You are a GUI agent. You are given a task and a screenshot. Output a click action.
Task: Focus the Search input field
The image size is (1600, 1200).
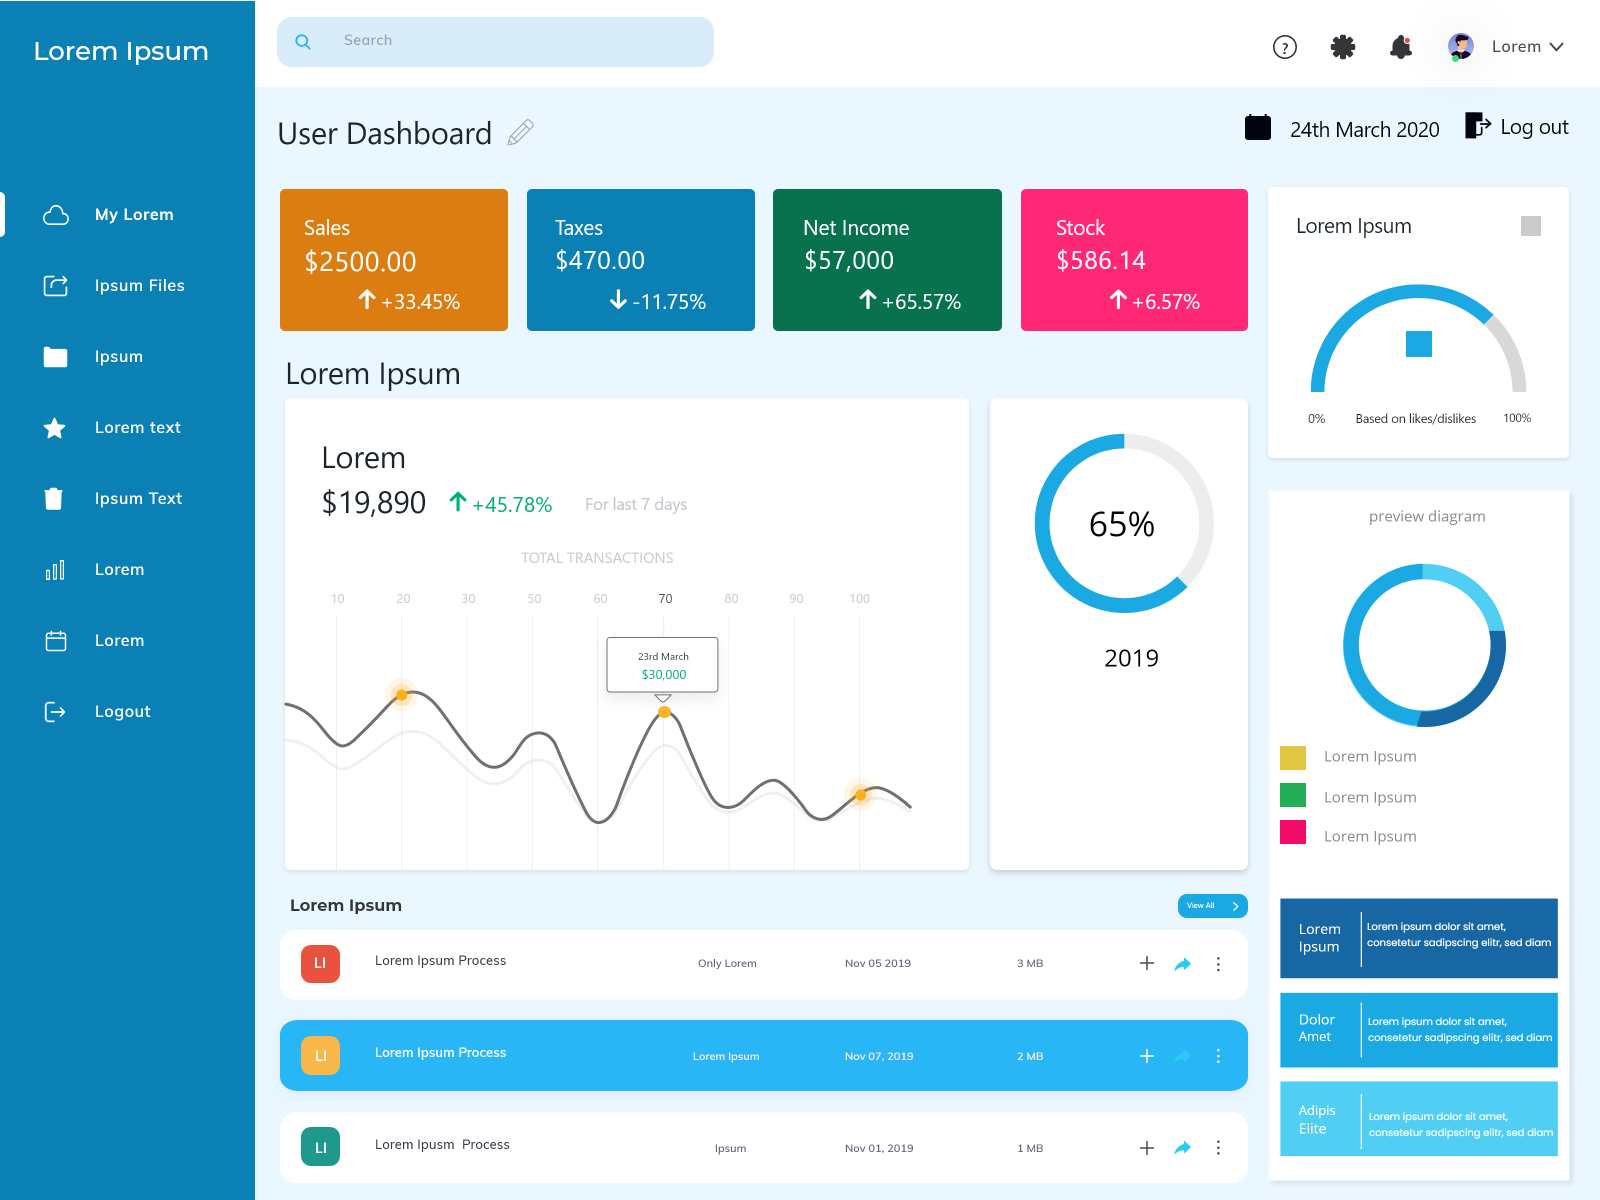[495, 42]
